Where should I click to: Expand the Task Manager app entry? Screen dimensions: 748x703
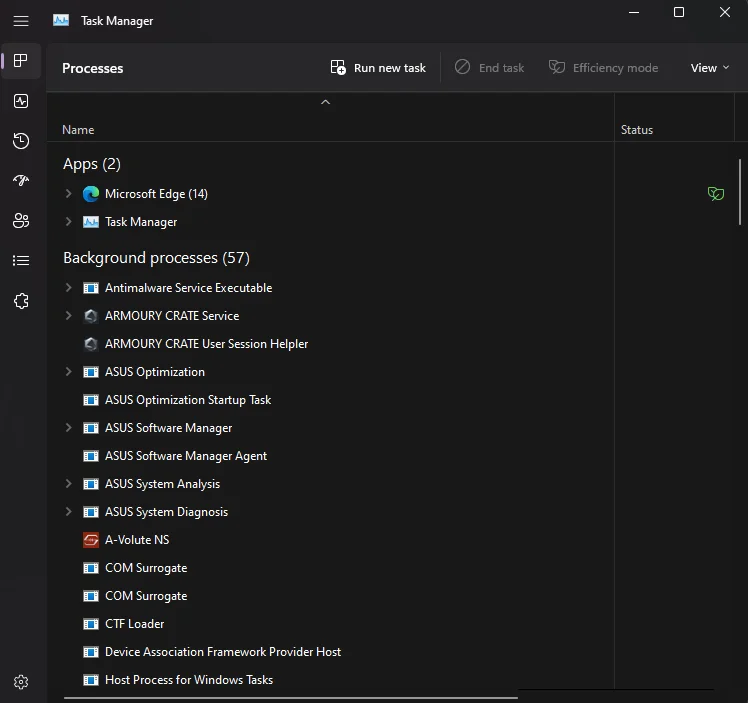click(68, 222)
